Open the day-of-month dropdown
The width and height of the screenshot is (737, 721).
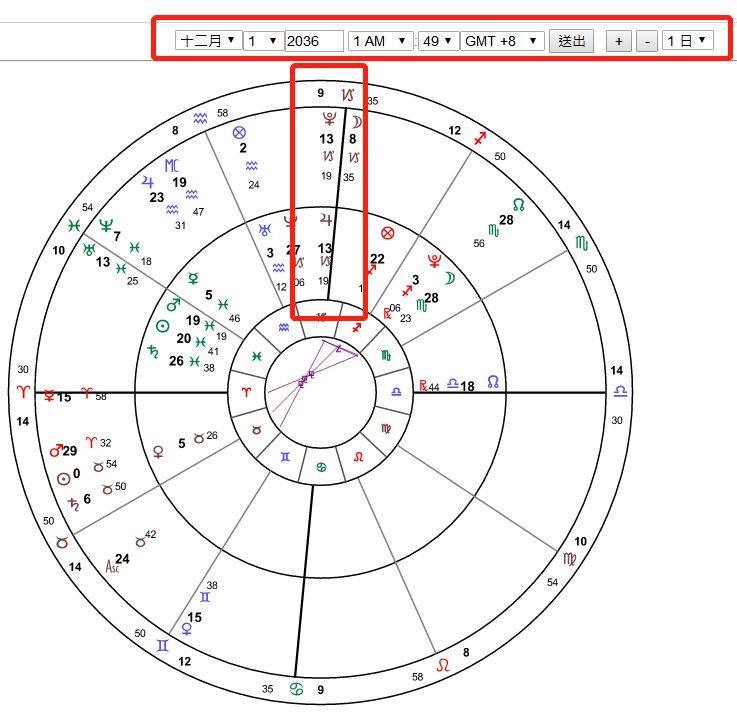coord(263,41)
